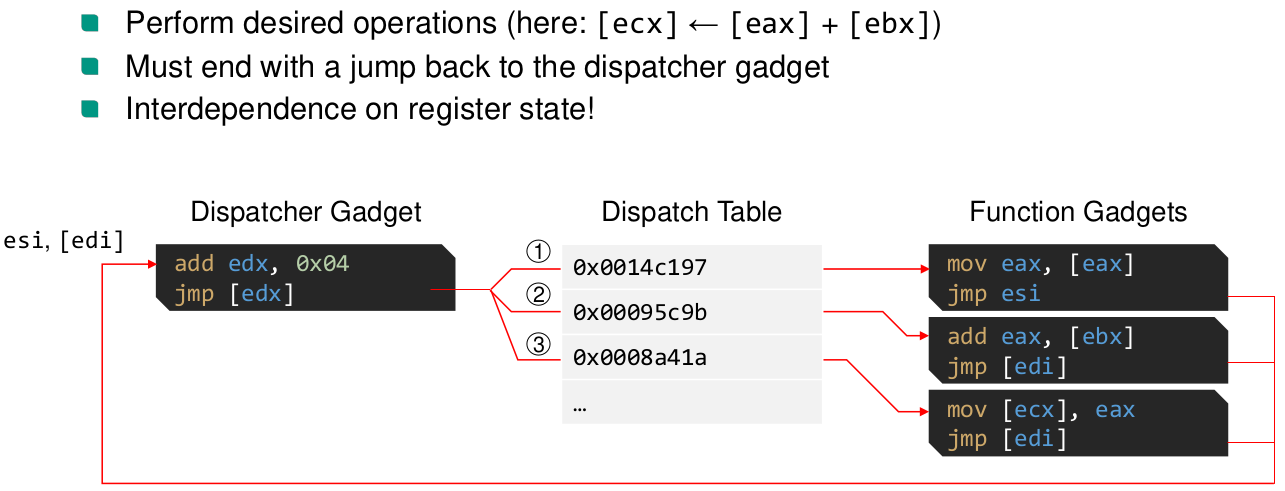Click the circled number 2 marker
This screenshot has height=491, width=1285.
click(539, 296)
